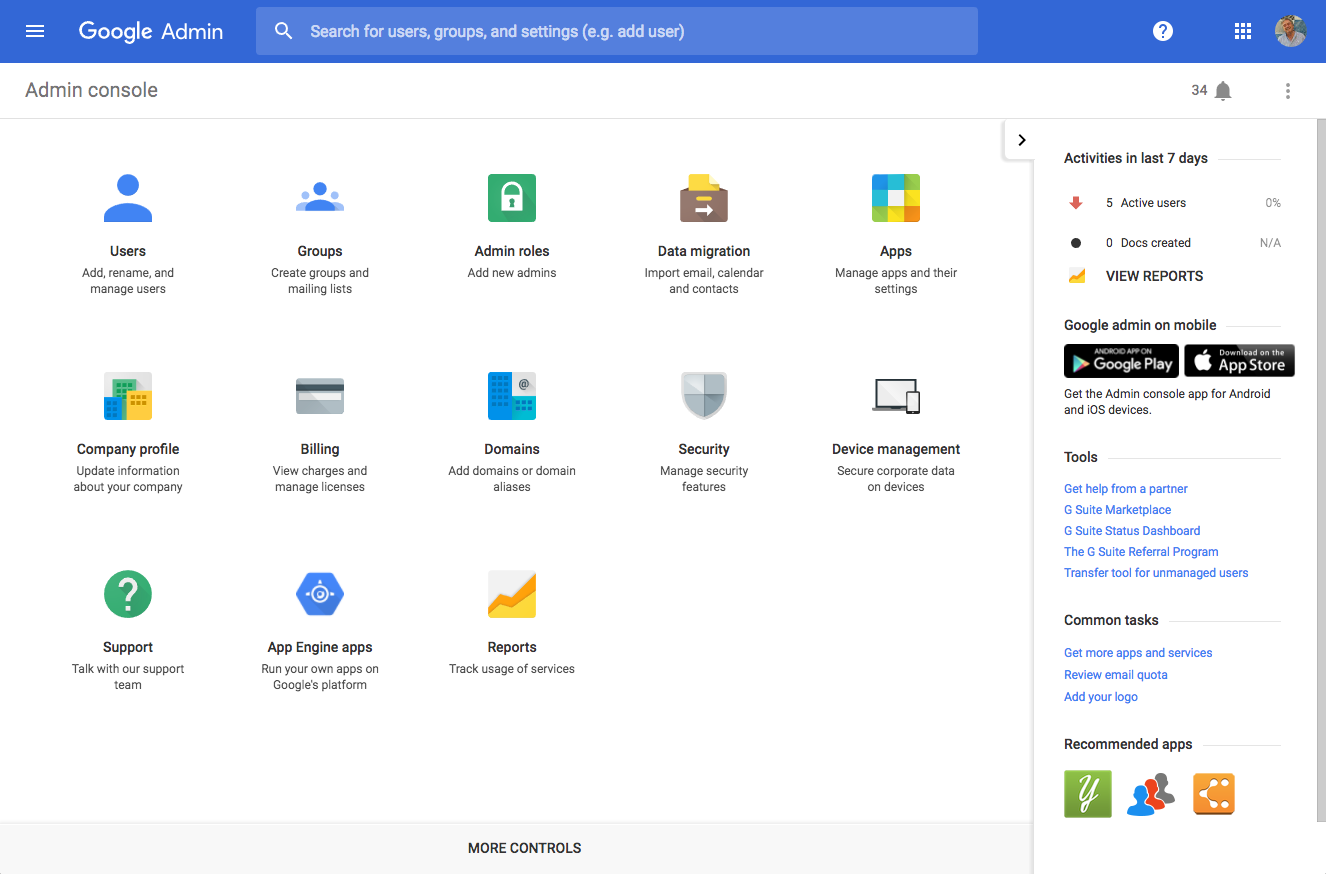The height and width of the screenshot is (874, 1326).
Task: Click the red and blue people recommended app
Action: (1150, 794)
